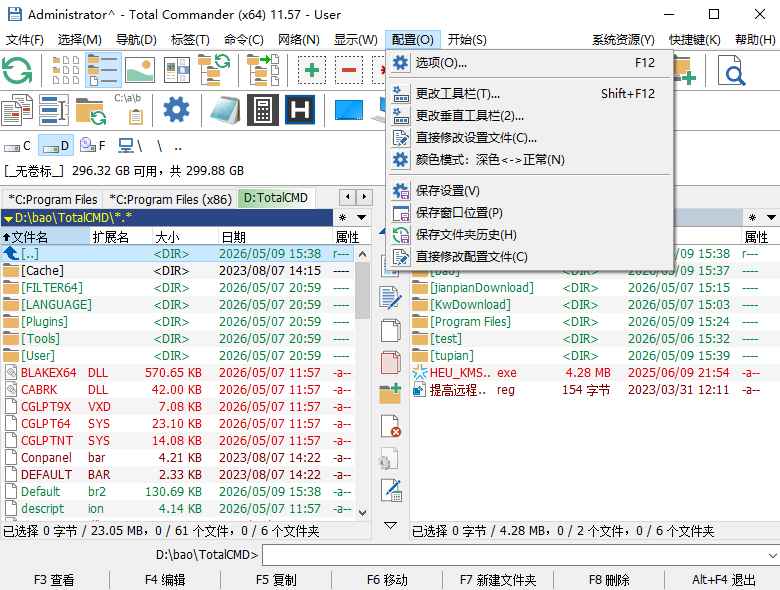Viewport: 780px width, 590px height.
Task: Click F7 新建文件夹 button
Action: (x=498, y=580)
